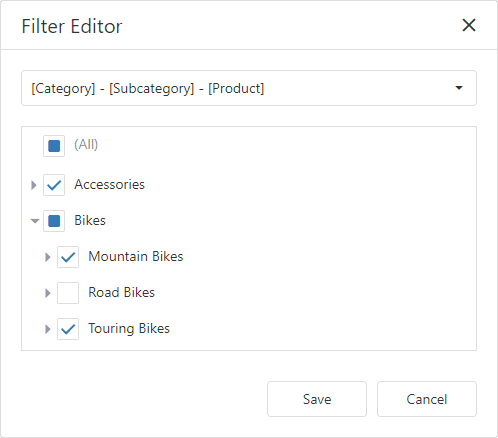
Task: Close the Filter Editor dialog
Action: pyautogui.click(x=469, y=25)
